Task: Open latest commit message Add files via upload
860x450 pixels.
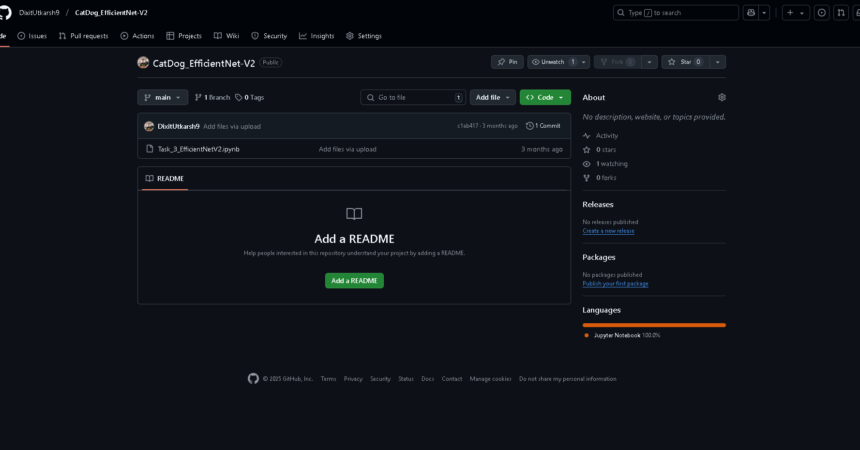Action: click(x=232, y=126)
